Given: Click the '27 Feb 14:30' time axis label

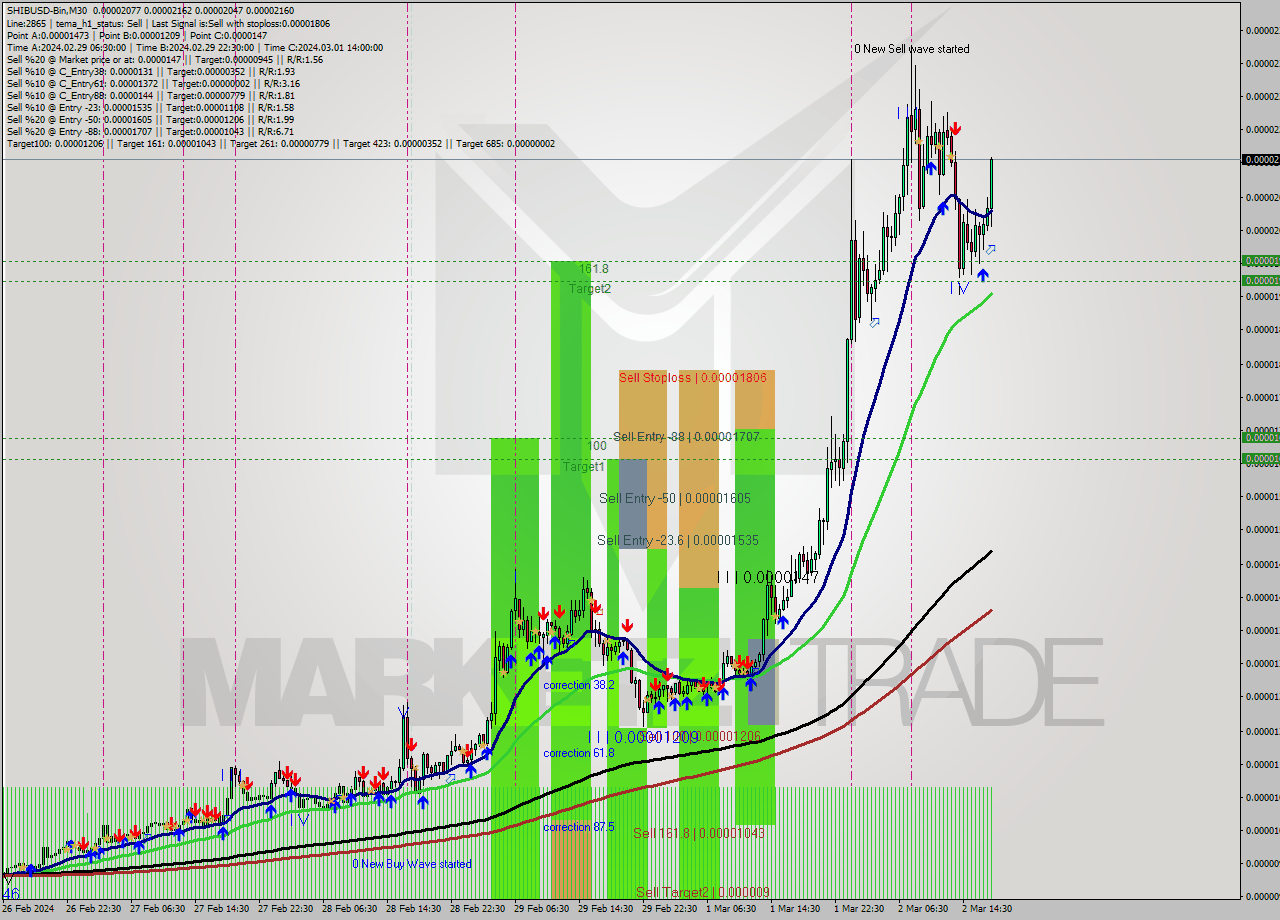Looking at the screenshot, I should coord(220,909).
